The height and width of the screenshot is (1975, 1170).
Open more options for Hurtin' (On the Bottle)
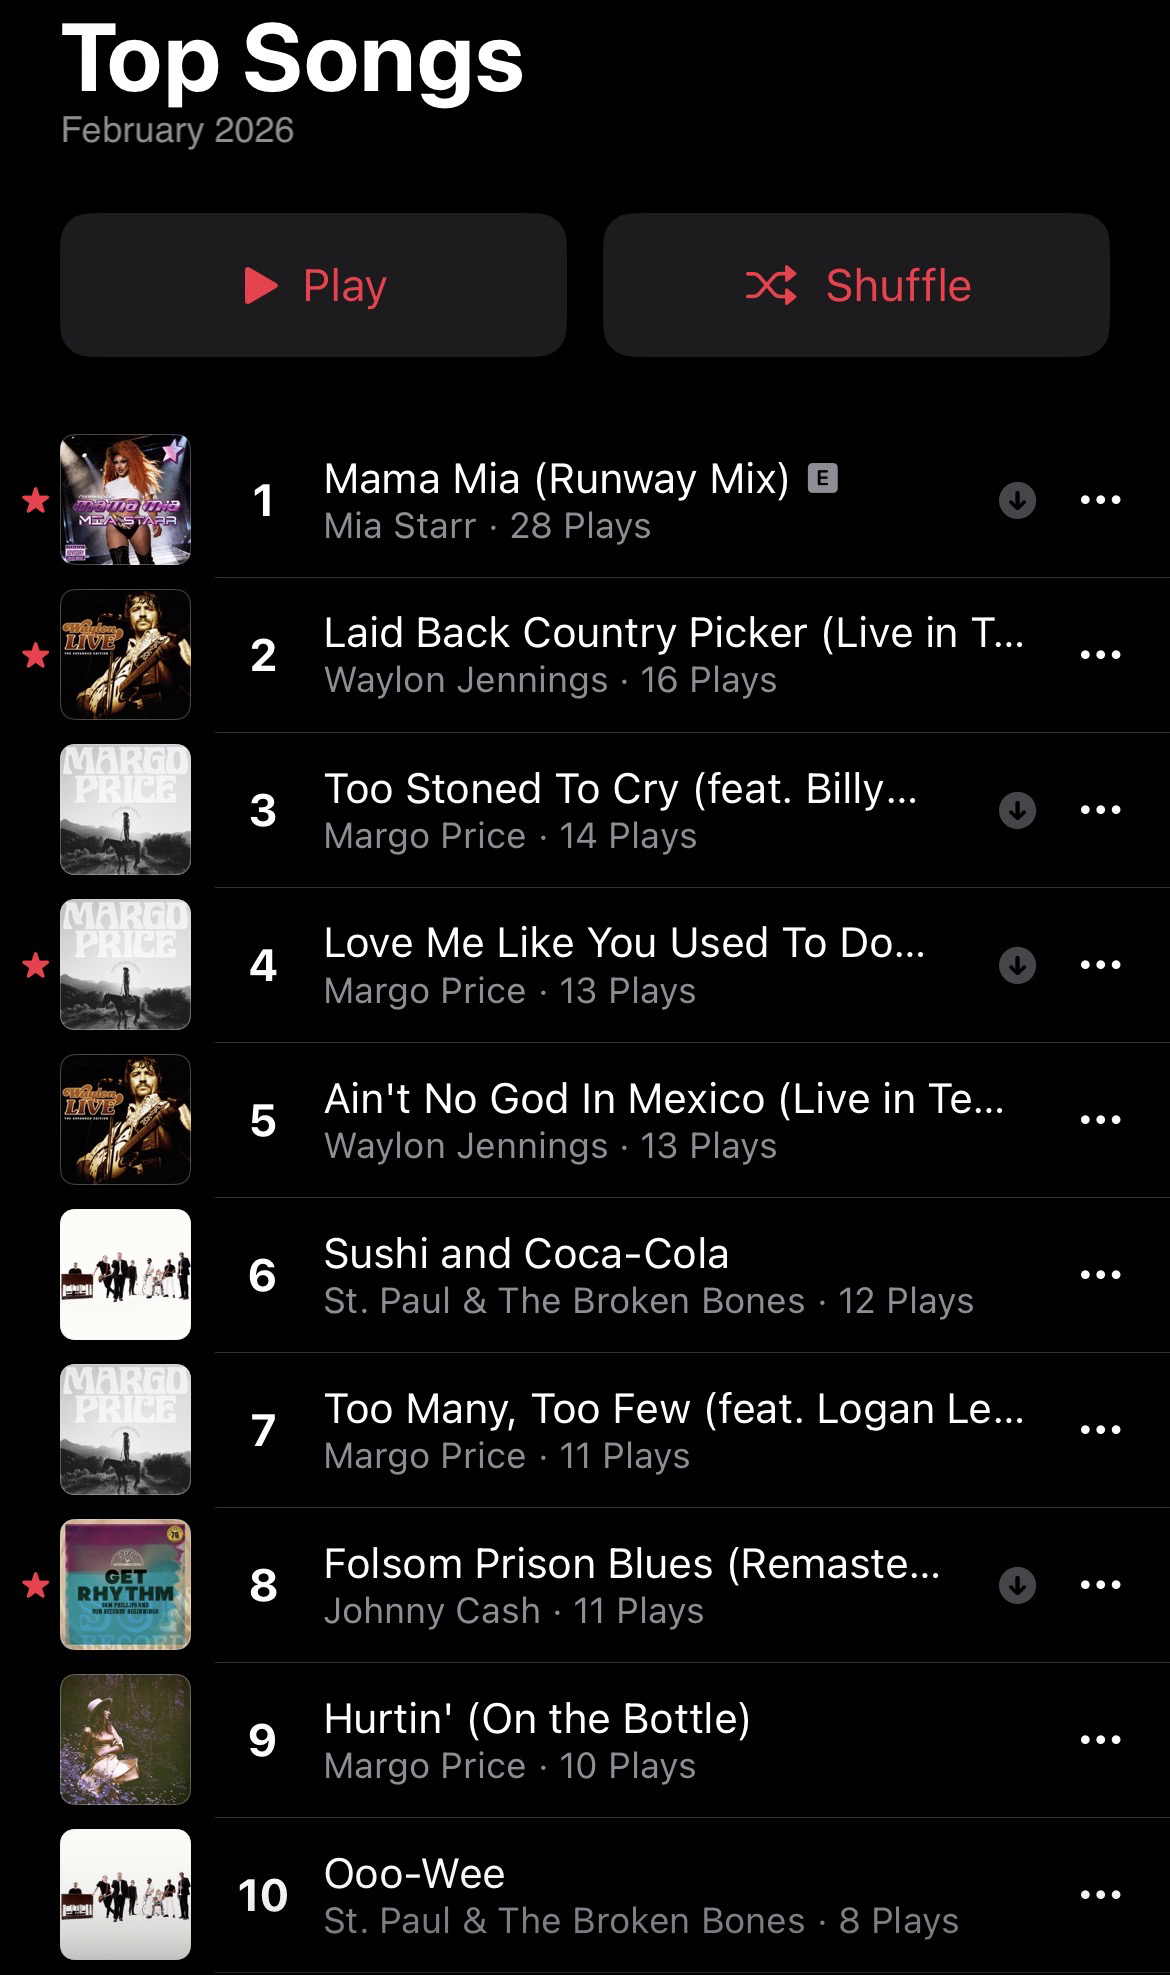pos(1100,1740)
